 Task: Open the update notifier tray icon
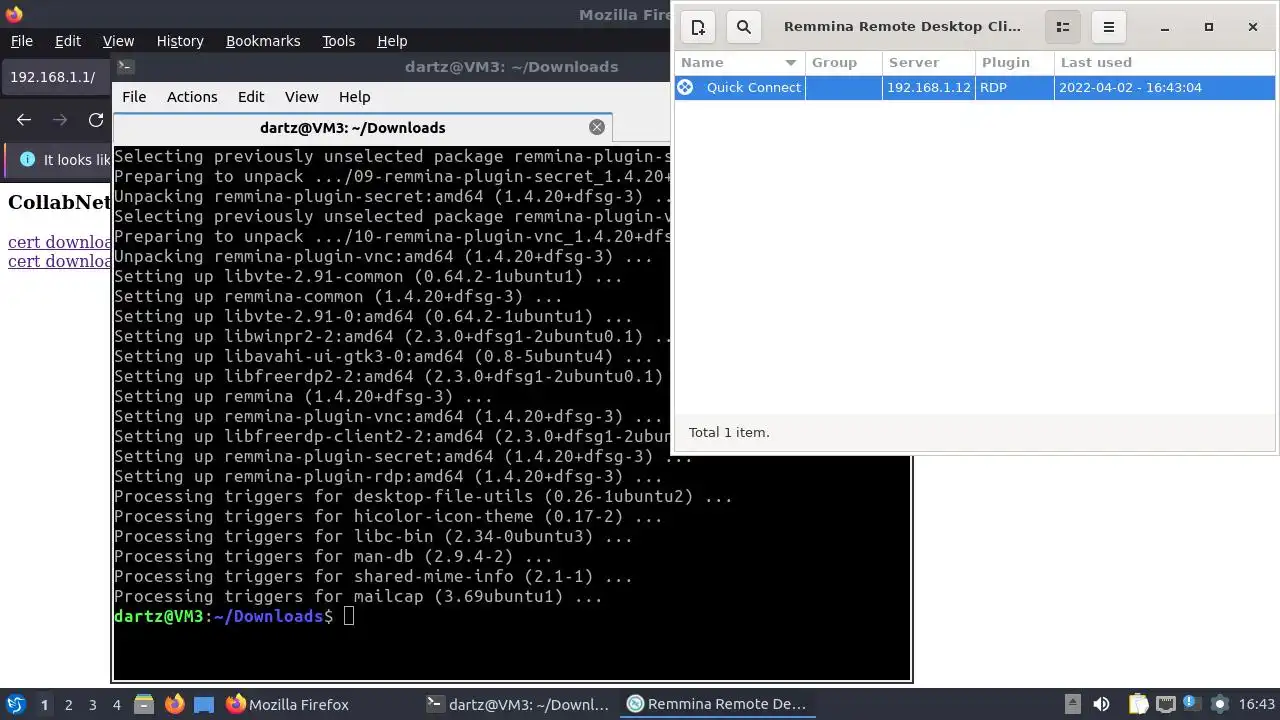(x=1192, y=704)
